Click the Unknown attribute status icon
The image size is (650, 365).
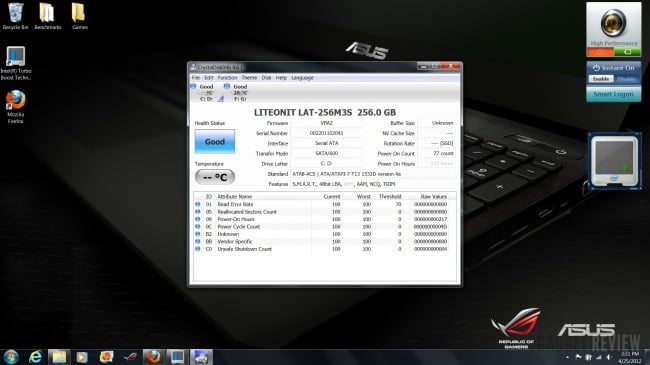tap(198, 234)
